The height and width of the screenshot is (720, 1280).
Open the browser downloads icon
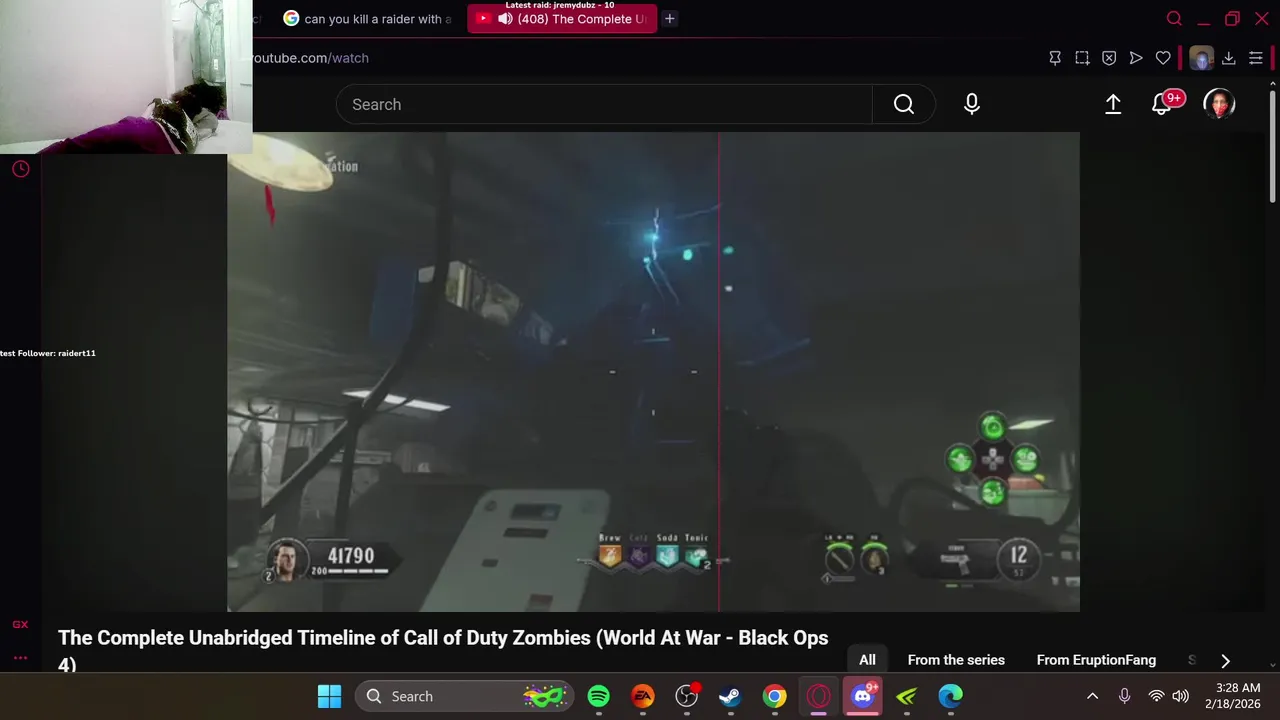click(1229, 58)
